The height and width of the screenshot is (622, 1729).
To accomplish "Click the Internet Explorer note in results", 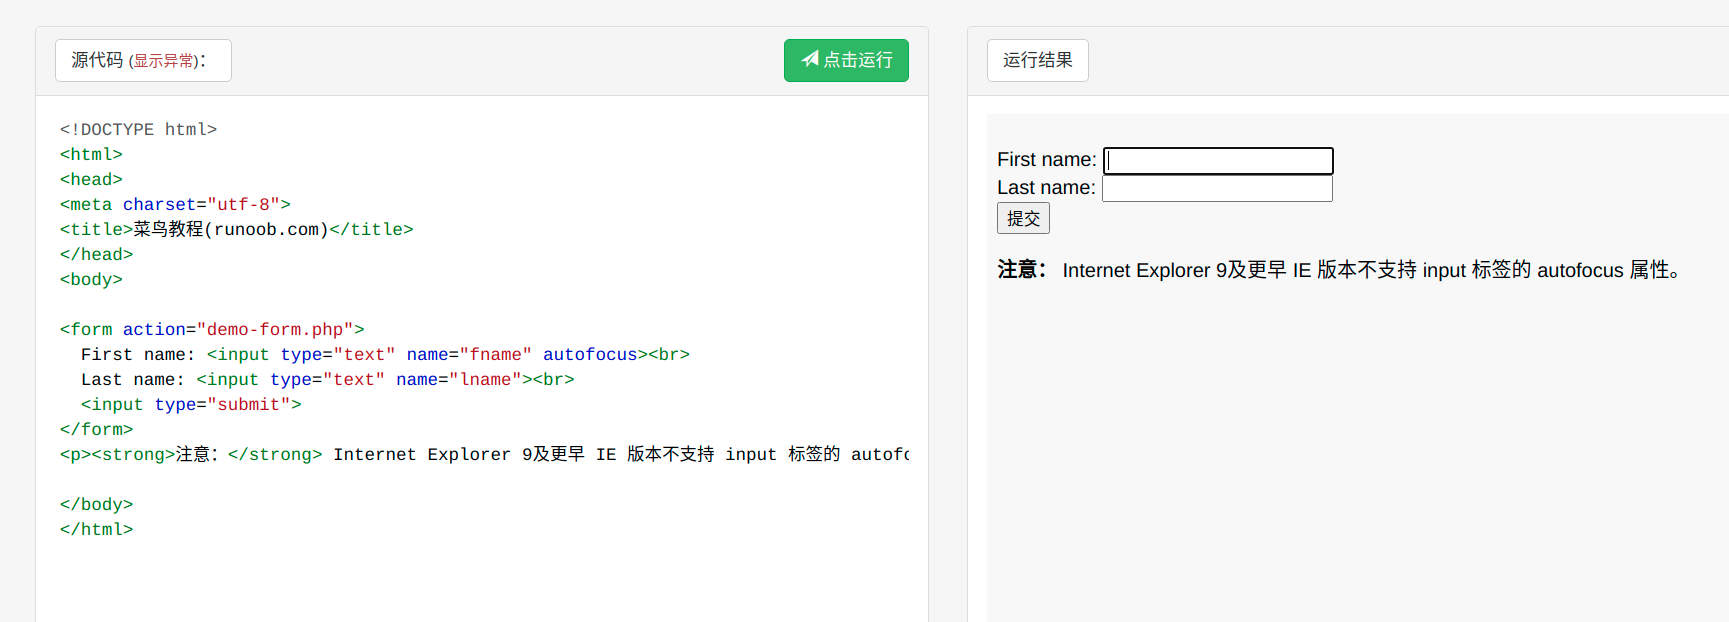I will (x=1340, y=270).
